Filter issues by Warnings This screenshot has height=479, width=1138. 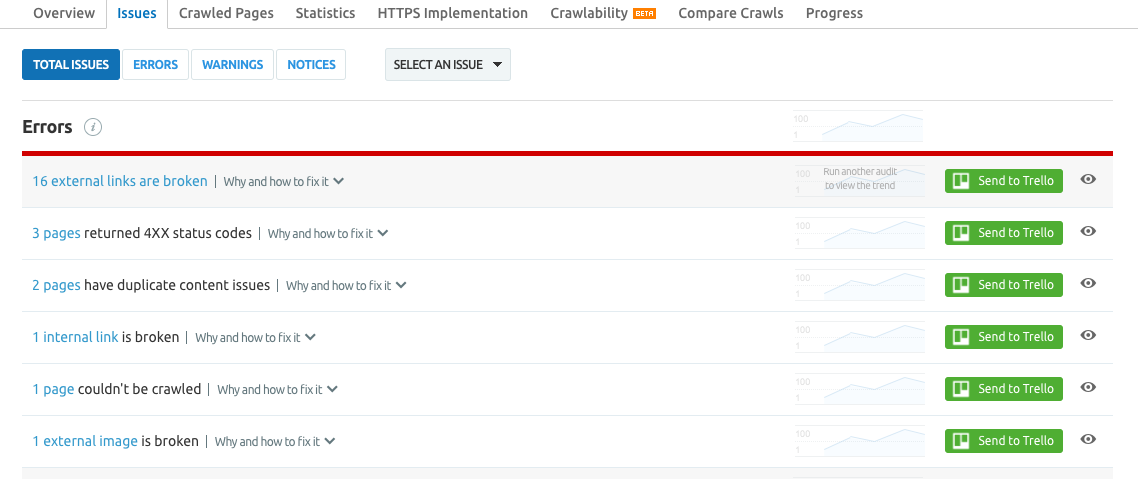[x=232, y=65]
